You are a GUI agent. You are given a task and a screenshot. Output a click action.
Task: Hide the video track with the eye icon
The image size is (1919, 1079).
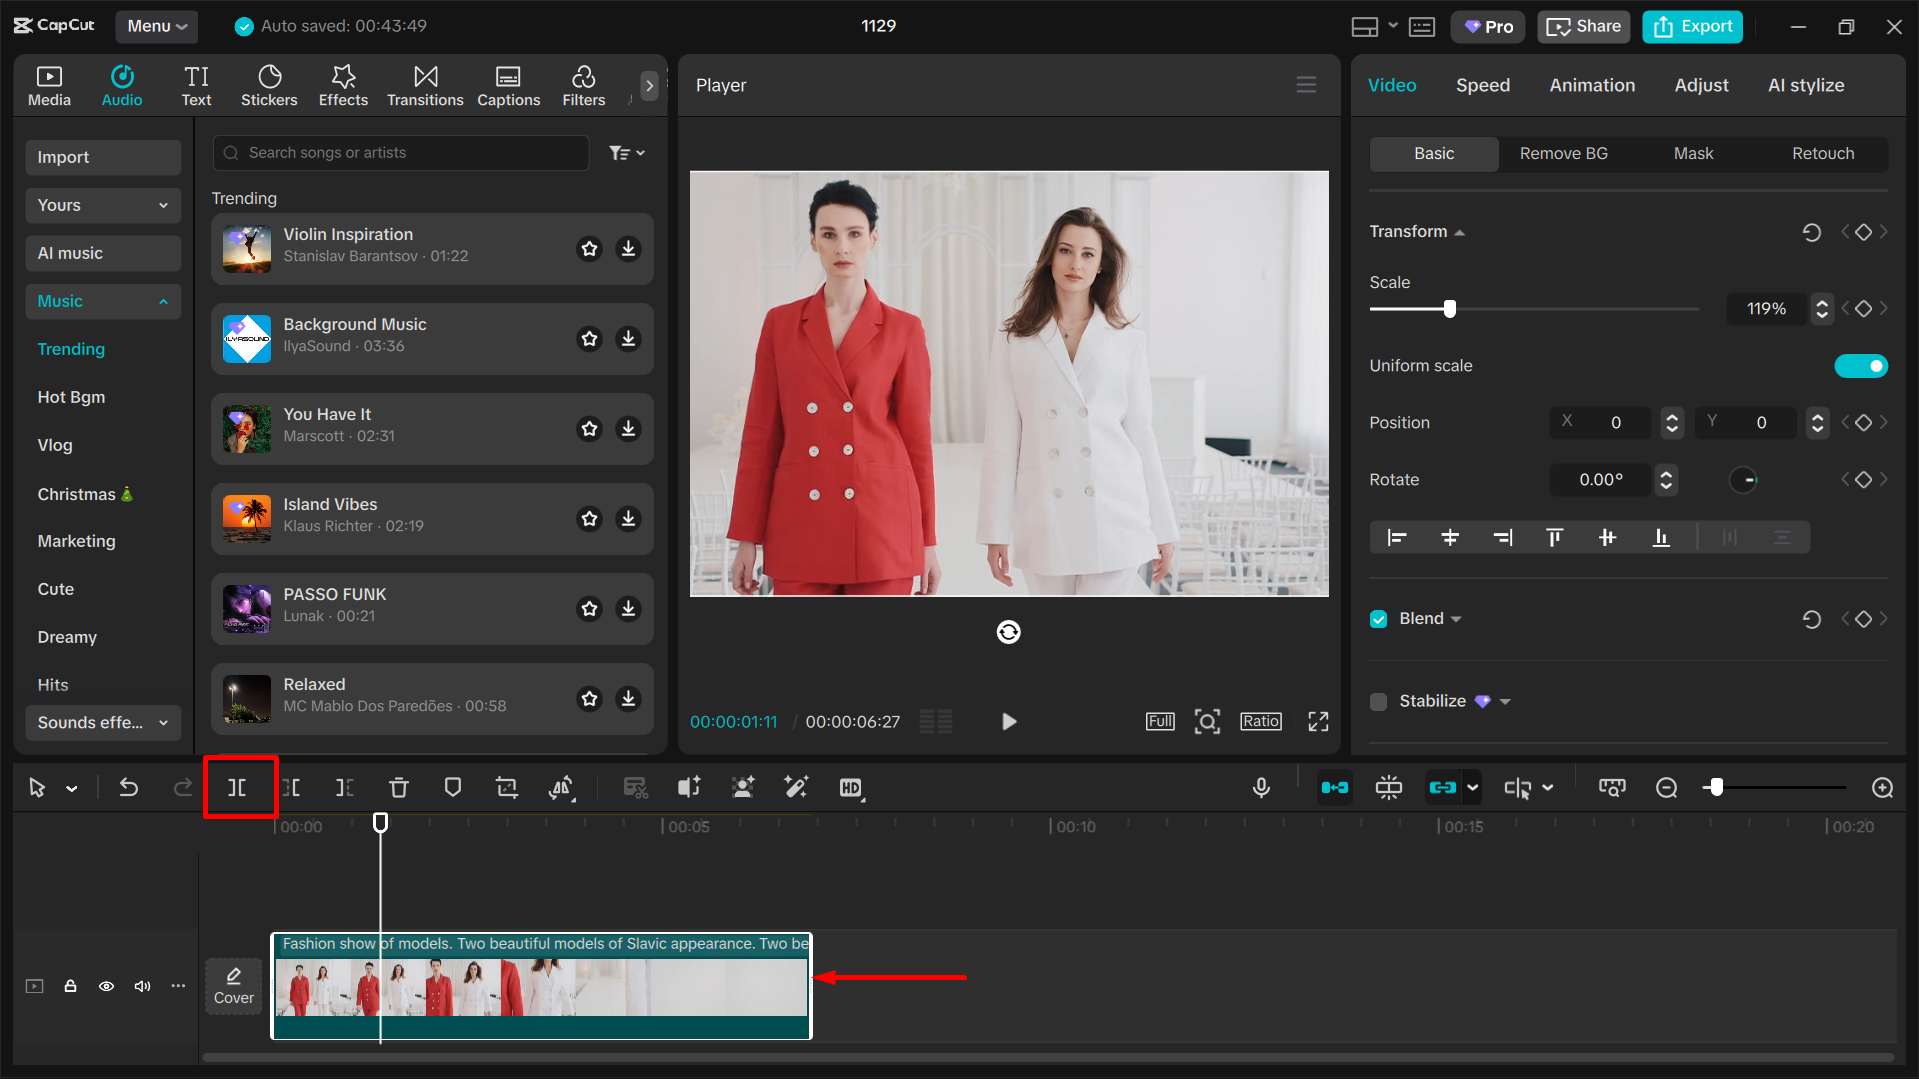(106, 986)
